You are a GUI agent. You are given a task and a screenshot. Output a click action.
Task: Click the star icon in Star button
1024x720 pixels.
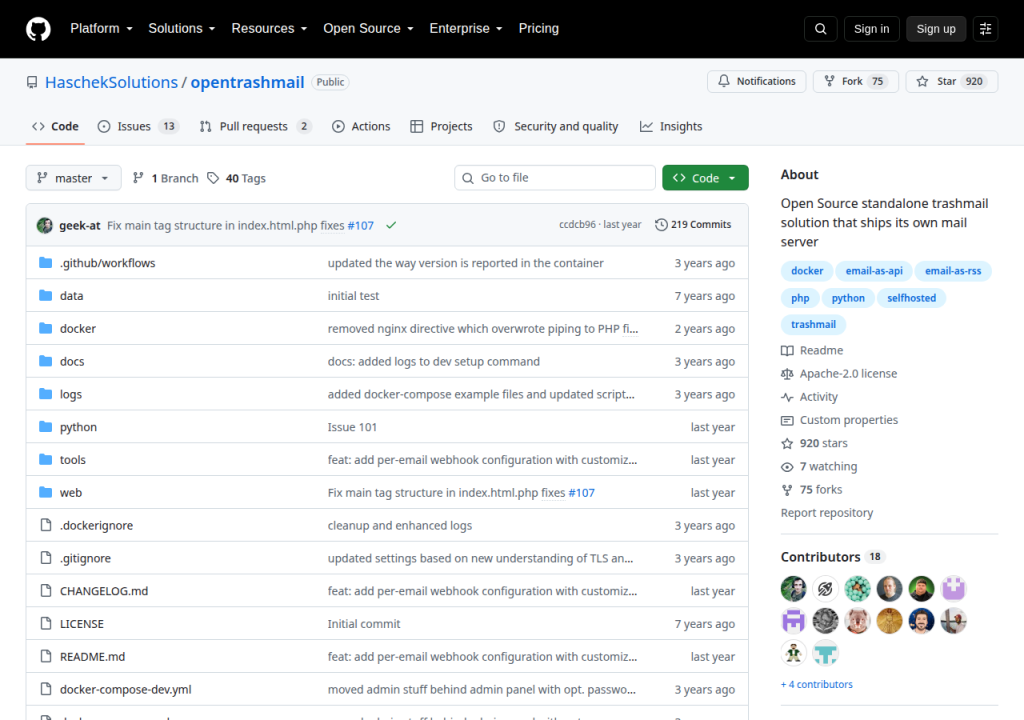pyautogui.click(x=922, y=81)
